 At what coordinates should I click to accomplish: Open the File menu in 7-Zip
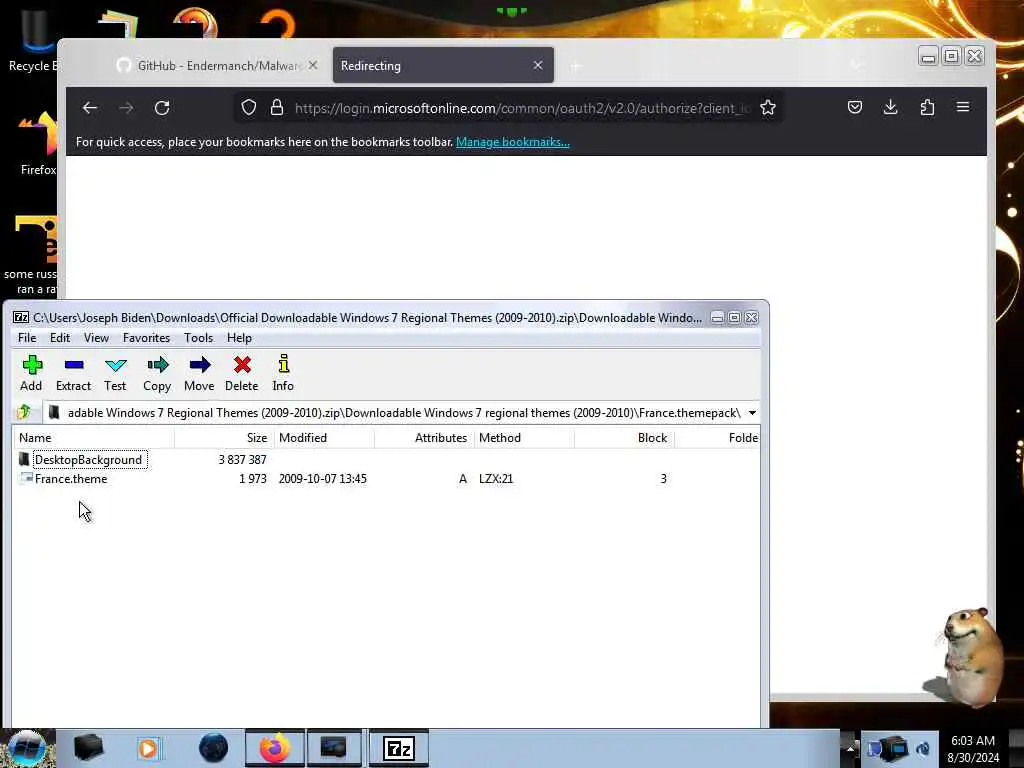coord(27,338)
